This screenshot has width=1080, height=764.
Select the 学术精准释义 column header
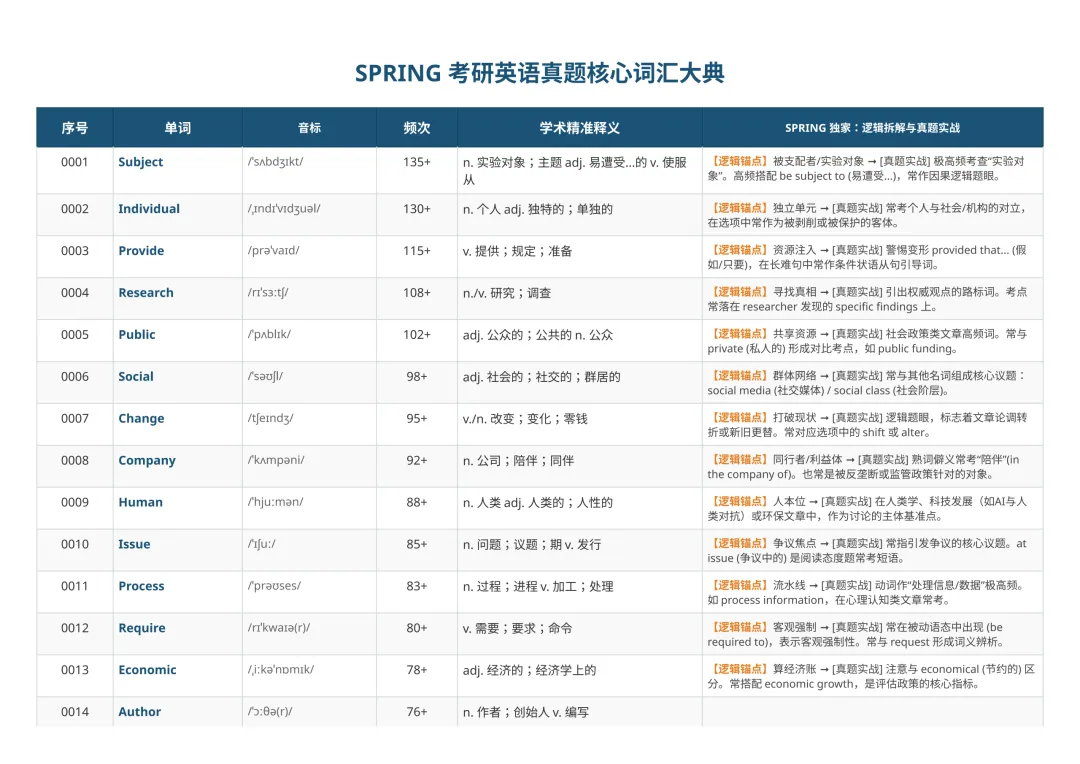point(579,127)
